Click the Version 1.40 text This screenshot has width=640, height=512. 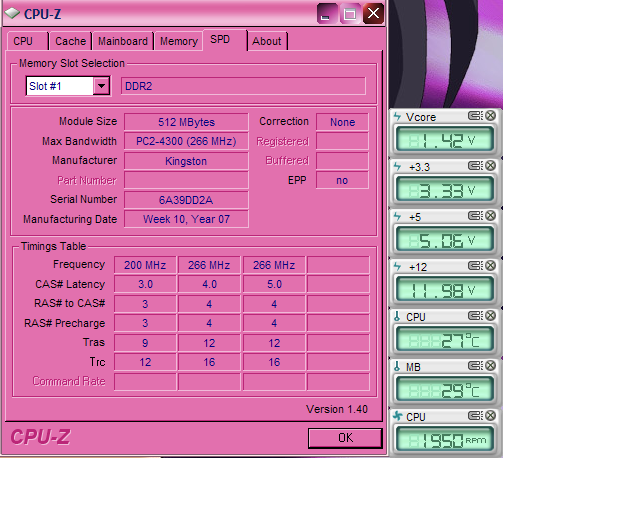(337, 409)
